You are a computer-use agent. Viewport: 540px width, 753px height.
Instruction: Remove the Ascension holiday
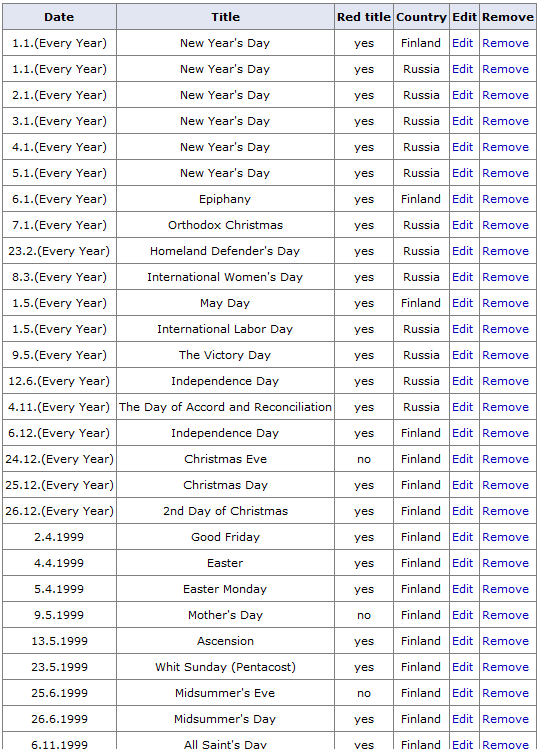tap(505, 641)
